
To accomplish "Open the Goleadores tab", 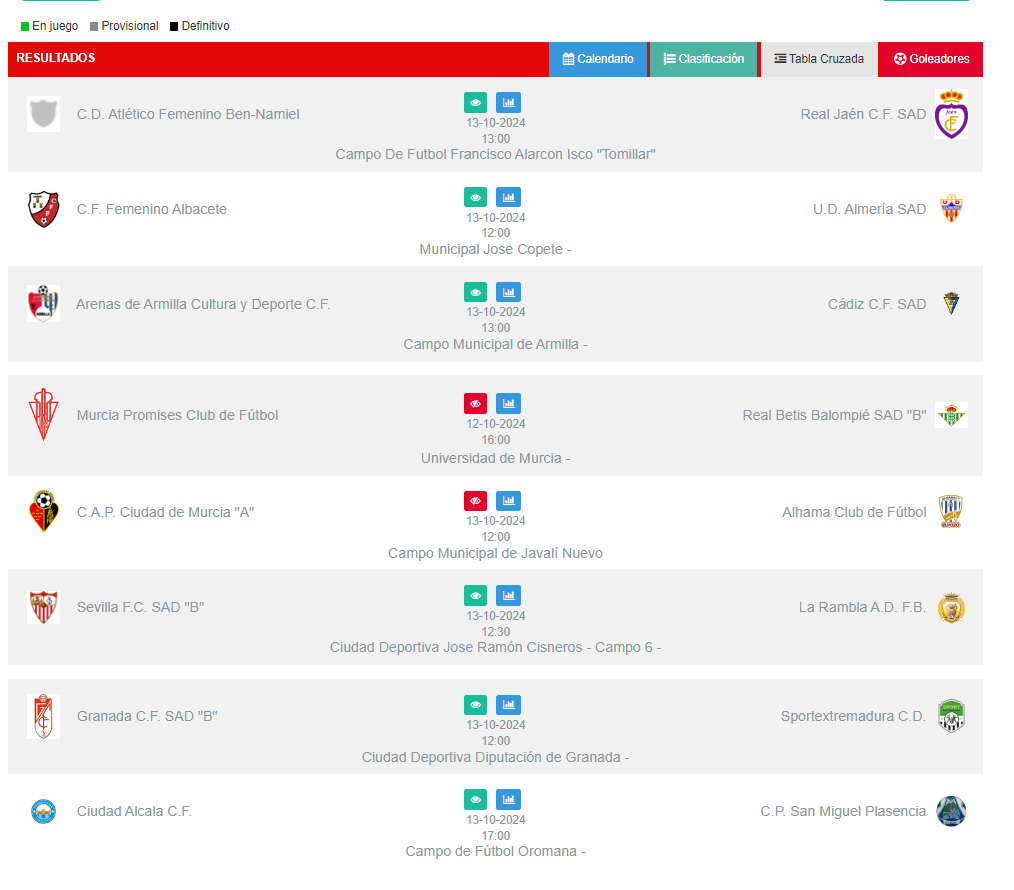I will point(931,59).
